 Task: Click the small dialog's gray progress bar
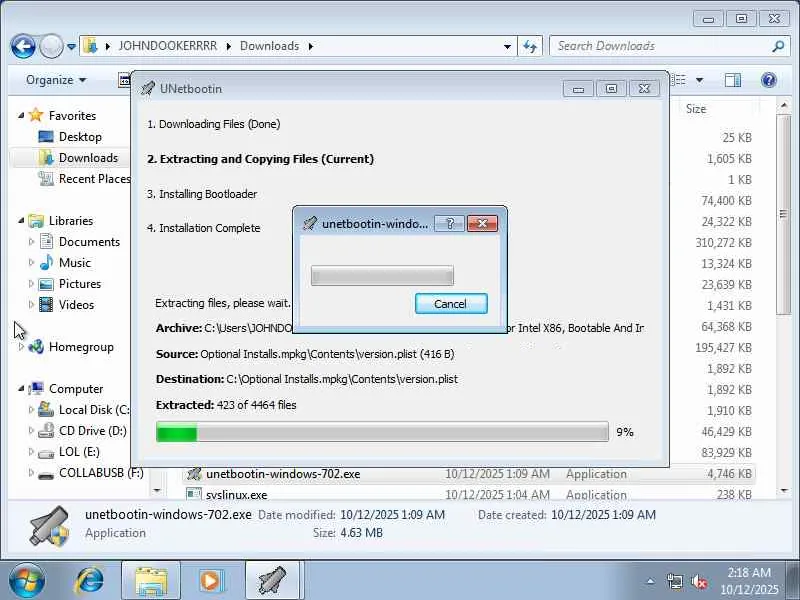(382, 276)
